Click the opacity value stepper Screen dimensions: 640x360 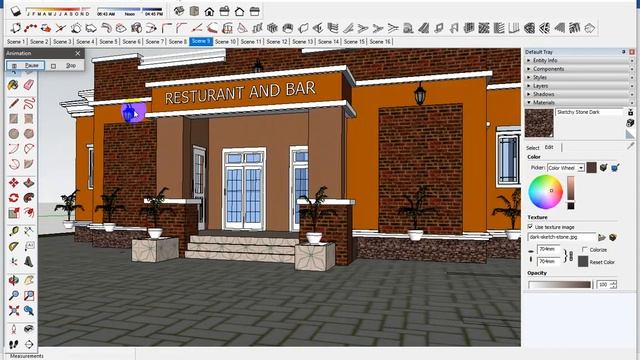tap(613, 284)
